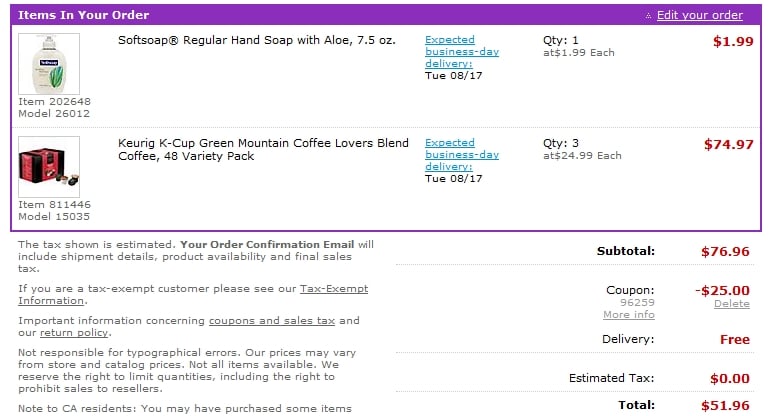
Task: Click the Softsoap Regular Hand Soap title
Action: click(257, 40)
